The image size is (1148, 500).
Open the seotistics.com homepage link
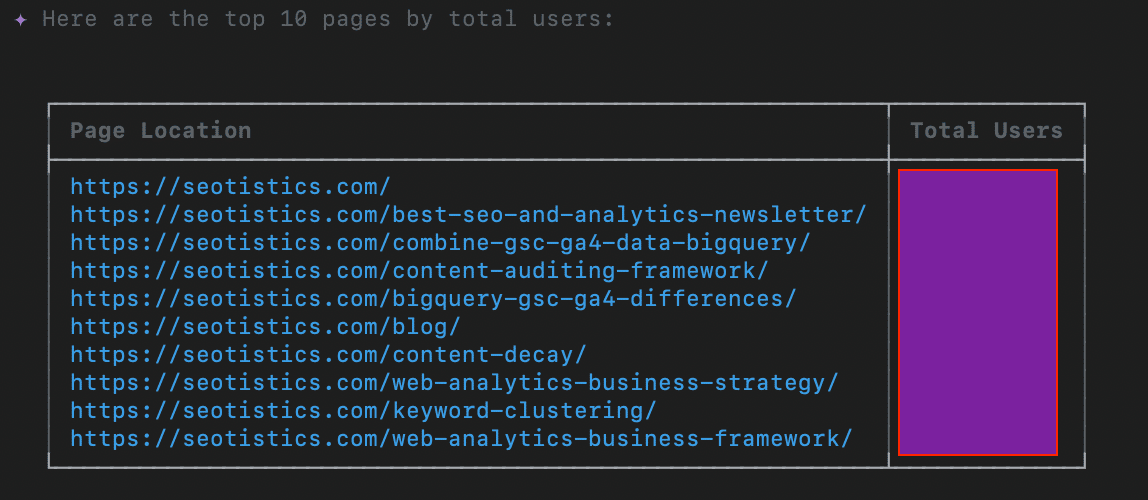(x=230, y=186)
